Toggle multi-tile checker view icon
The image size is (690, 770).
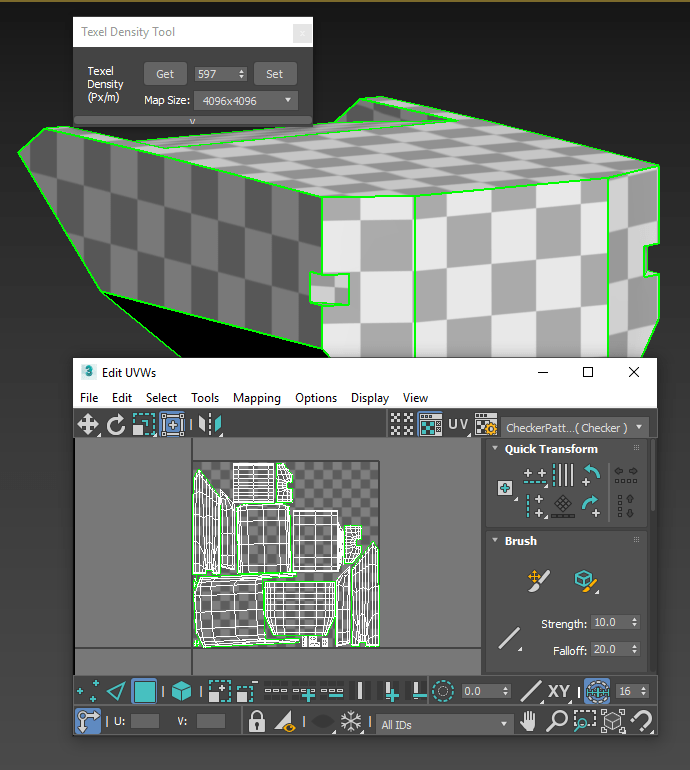[x=402, y=424]
